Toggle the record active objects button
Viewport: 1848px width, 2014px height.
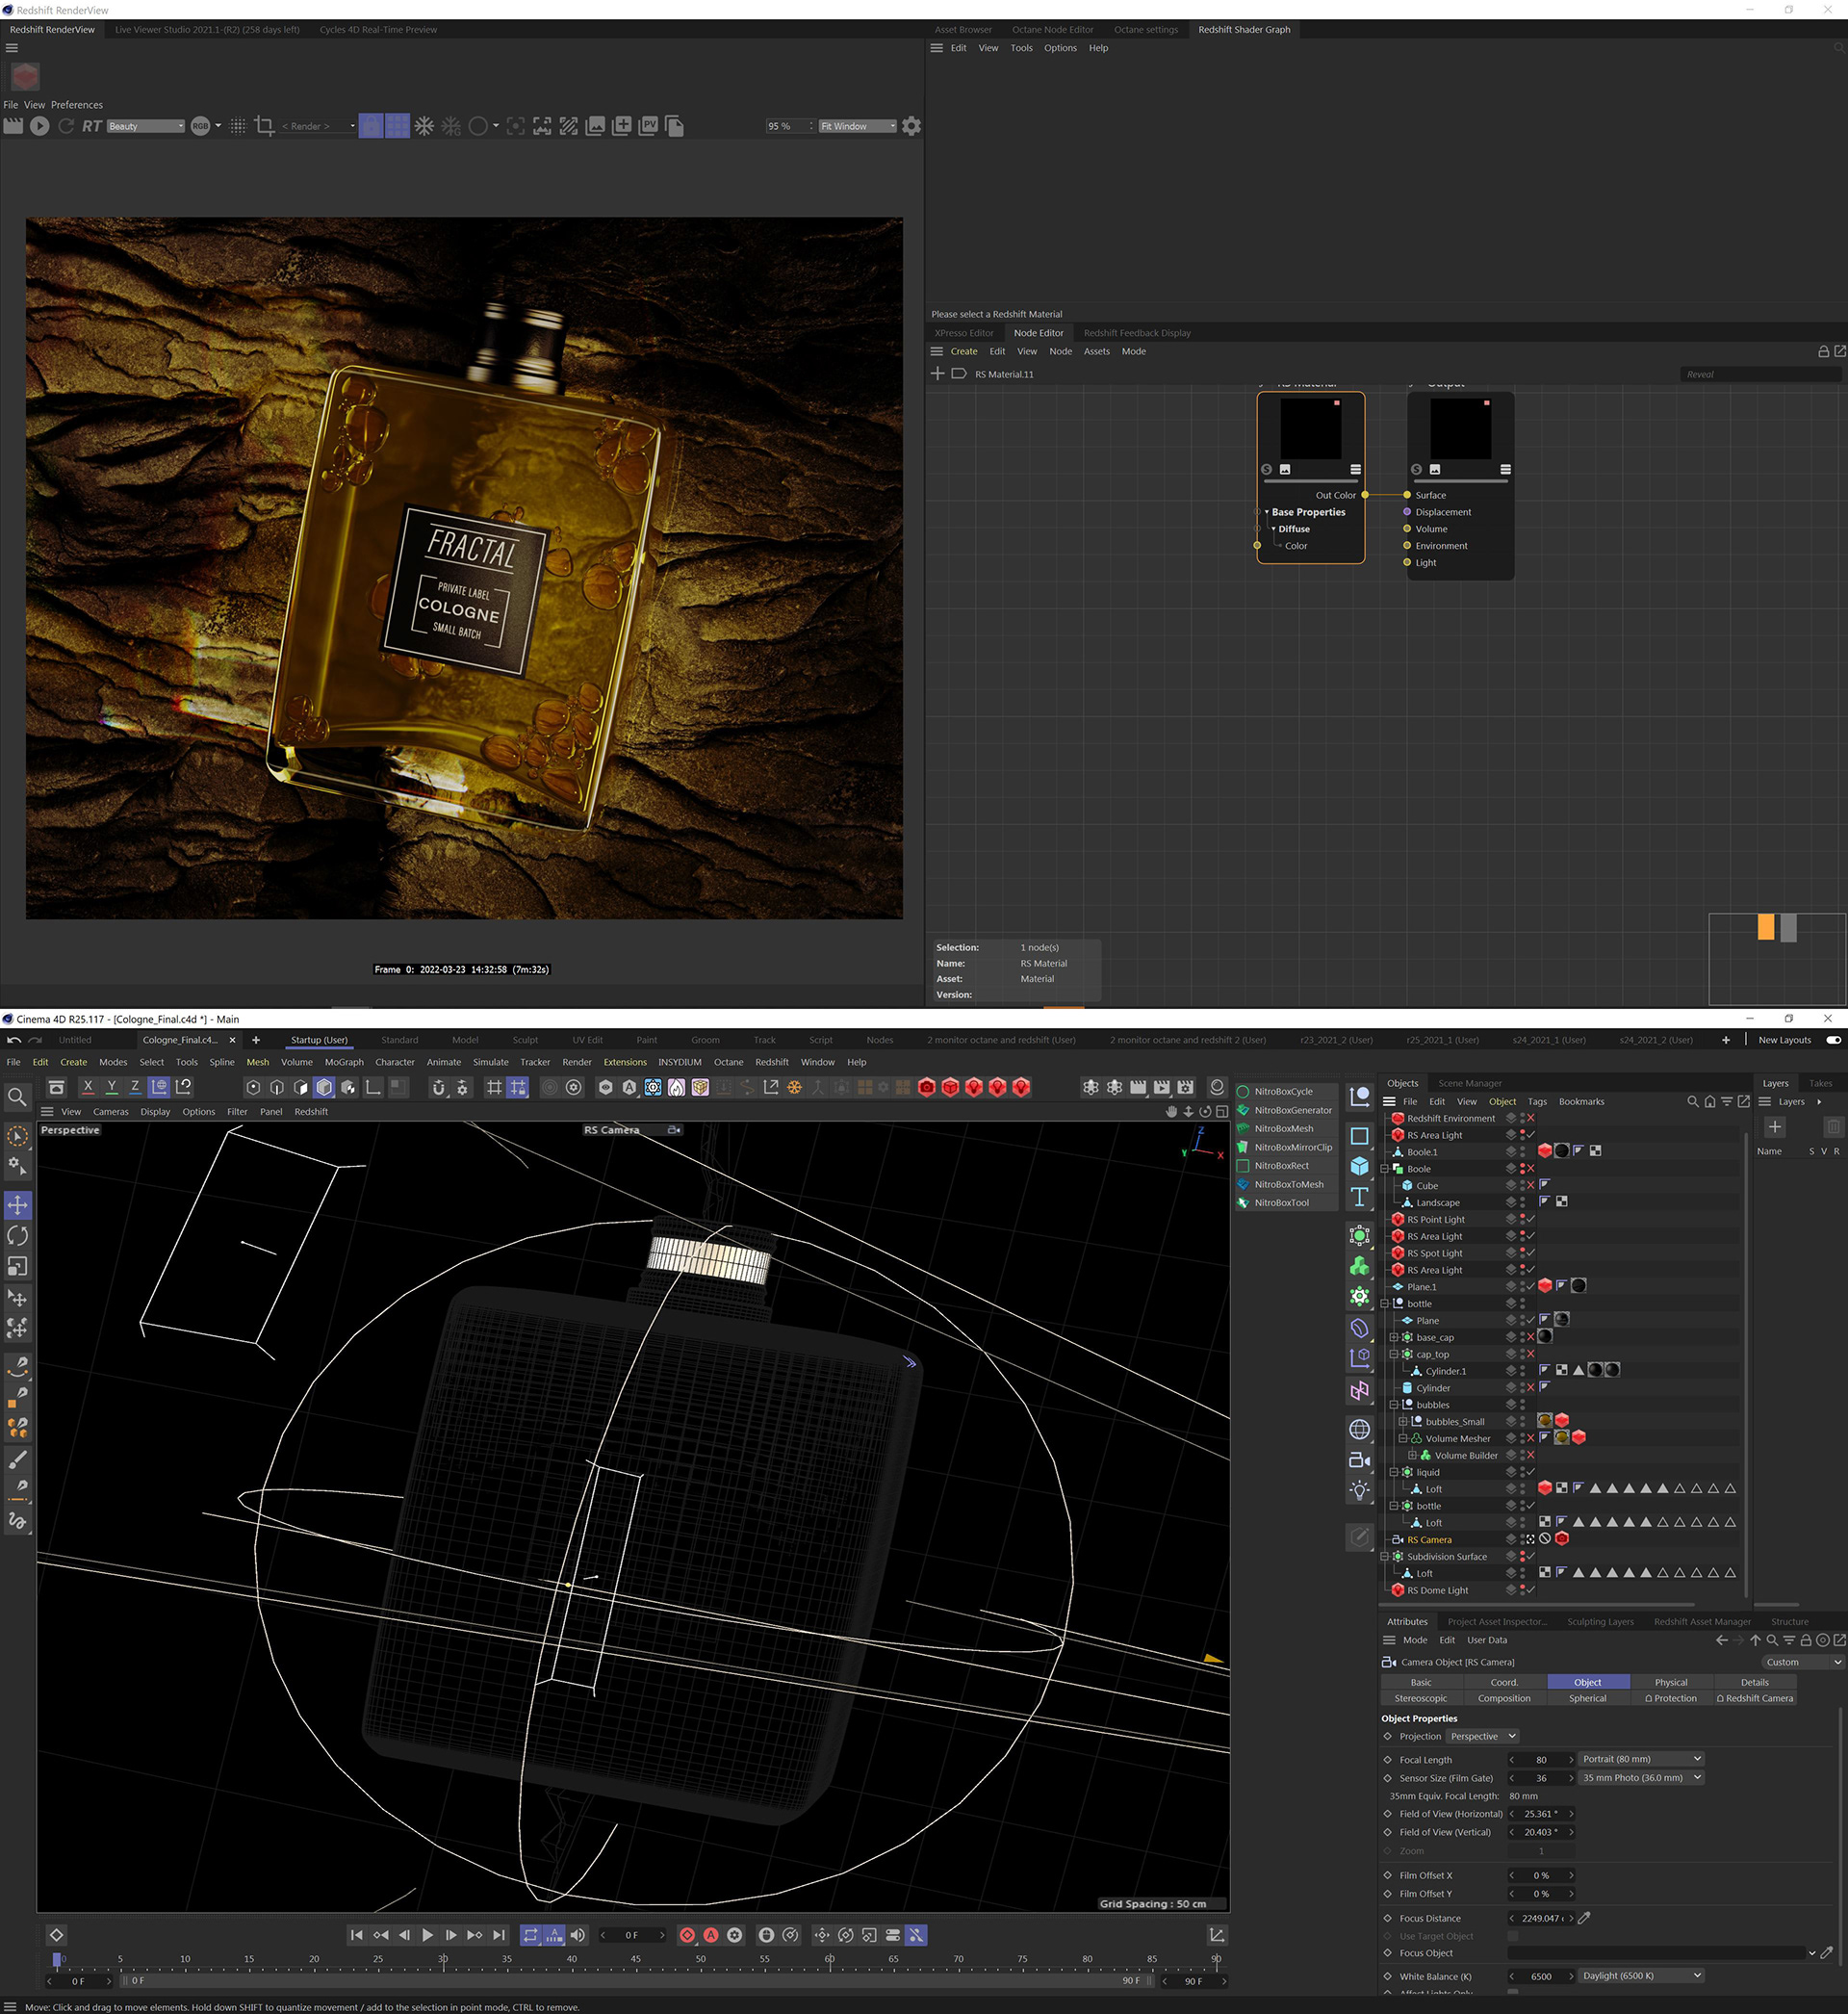(x=687, y=1935)
